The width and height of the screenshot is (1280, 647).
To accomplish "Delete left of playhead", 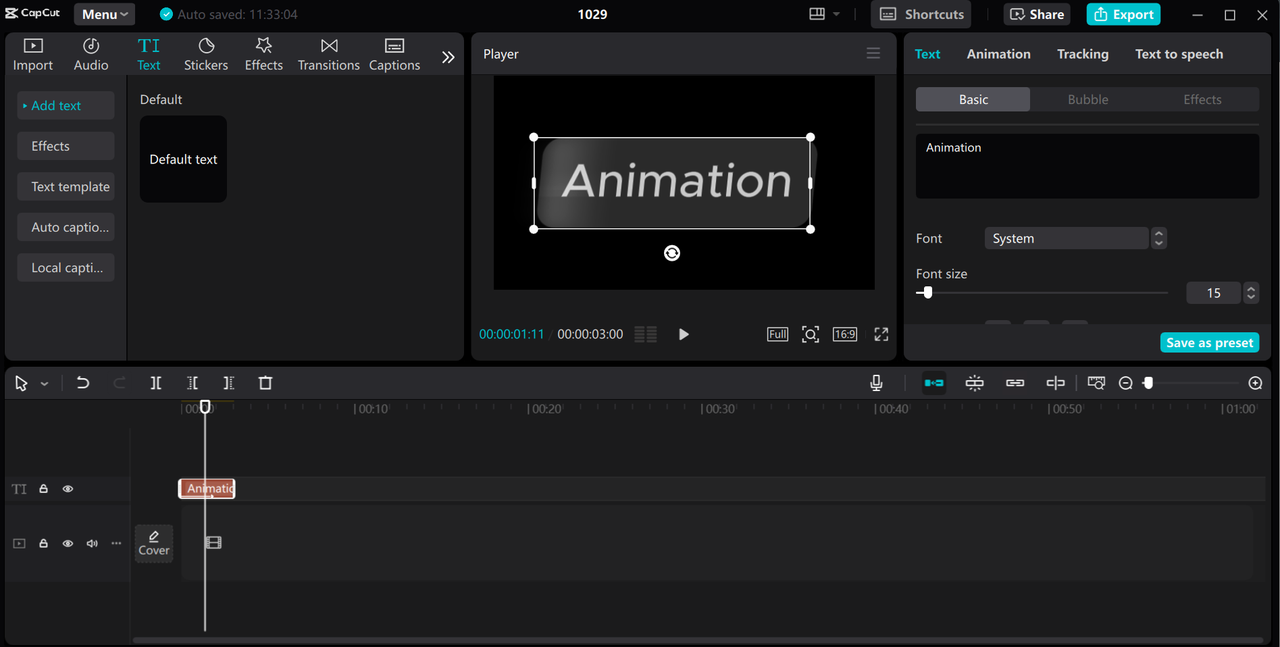I will [x=192, y=383].
